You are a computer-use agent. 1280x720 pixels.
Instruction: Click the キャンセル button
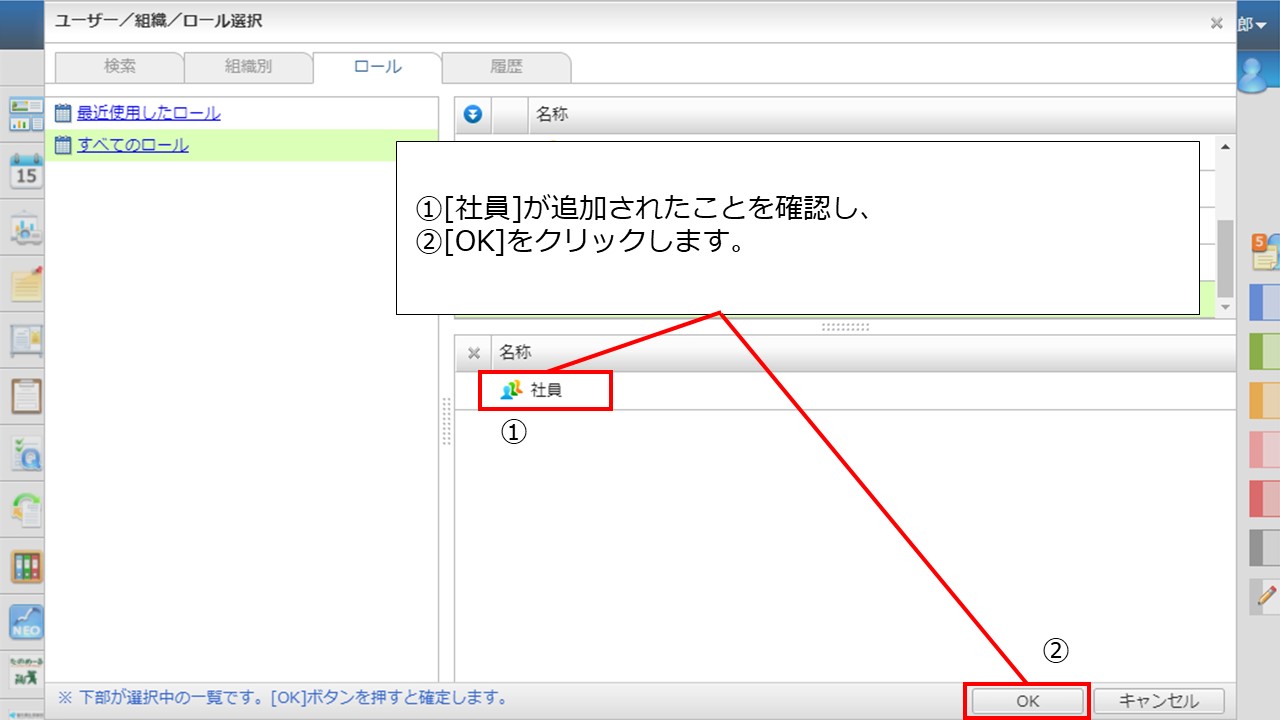pyautogui.click(x=1159, y=701)
